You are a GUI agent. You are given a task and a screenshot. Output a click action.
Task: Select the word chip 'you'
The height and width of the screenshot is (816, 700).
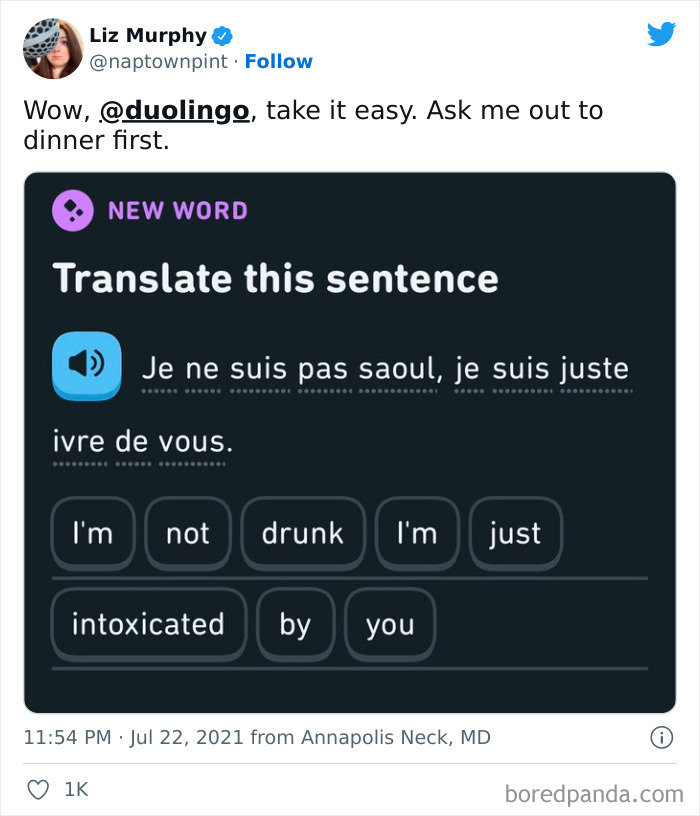(x=390, y=623)
